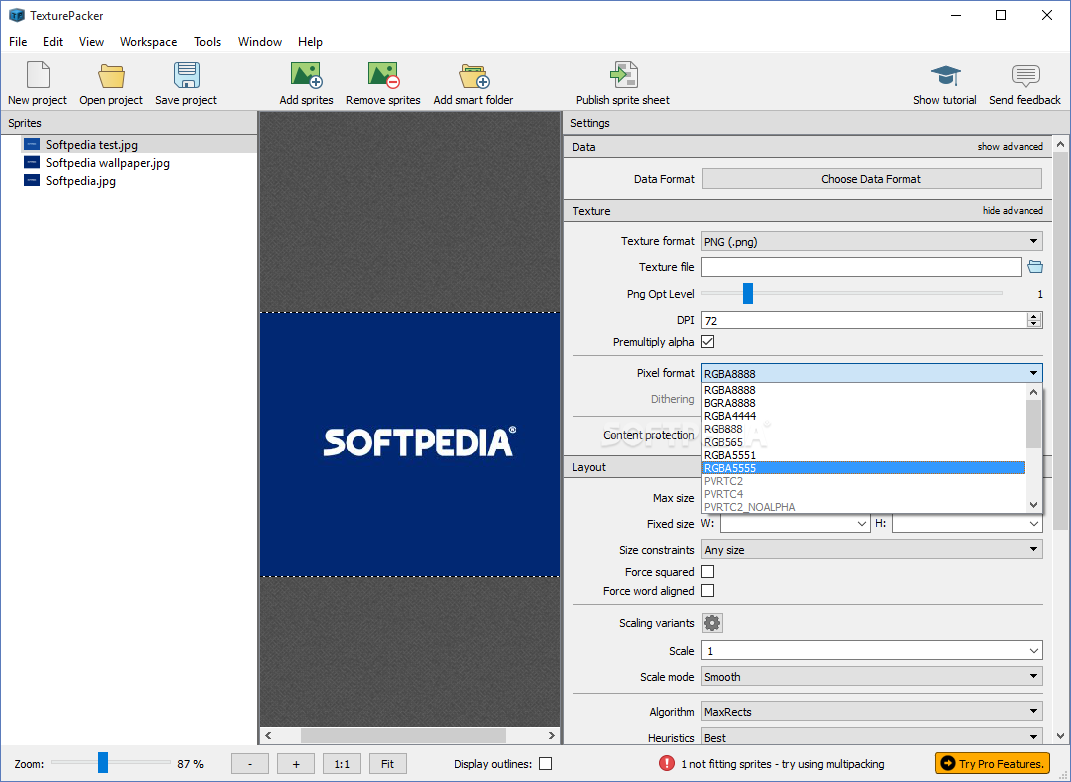
Task: Click the Remove sprites icon
Action: click(x=383, y=75)
